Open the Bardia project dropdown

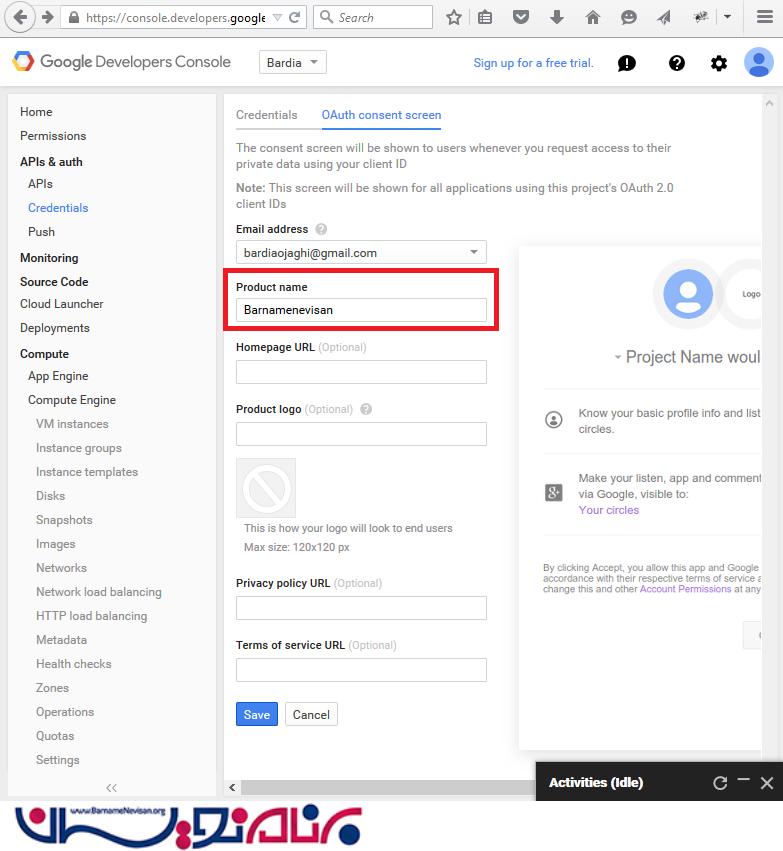coord(293,62)
